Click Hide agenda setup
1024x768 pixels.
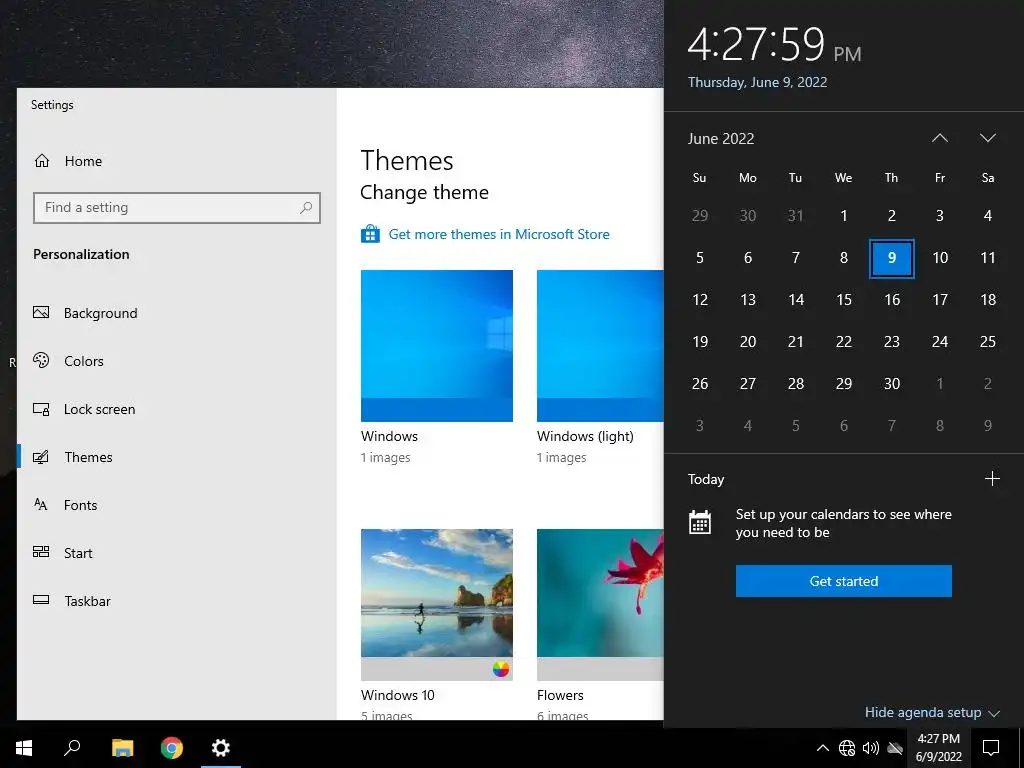pos(931,712)
